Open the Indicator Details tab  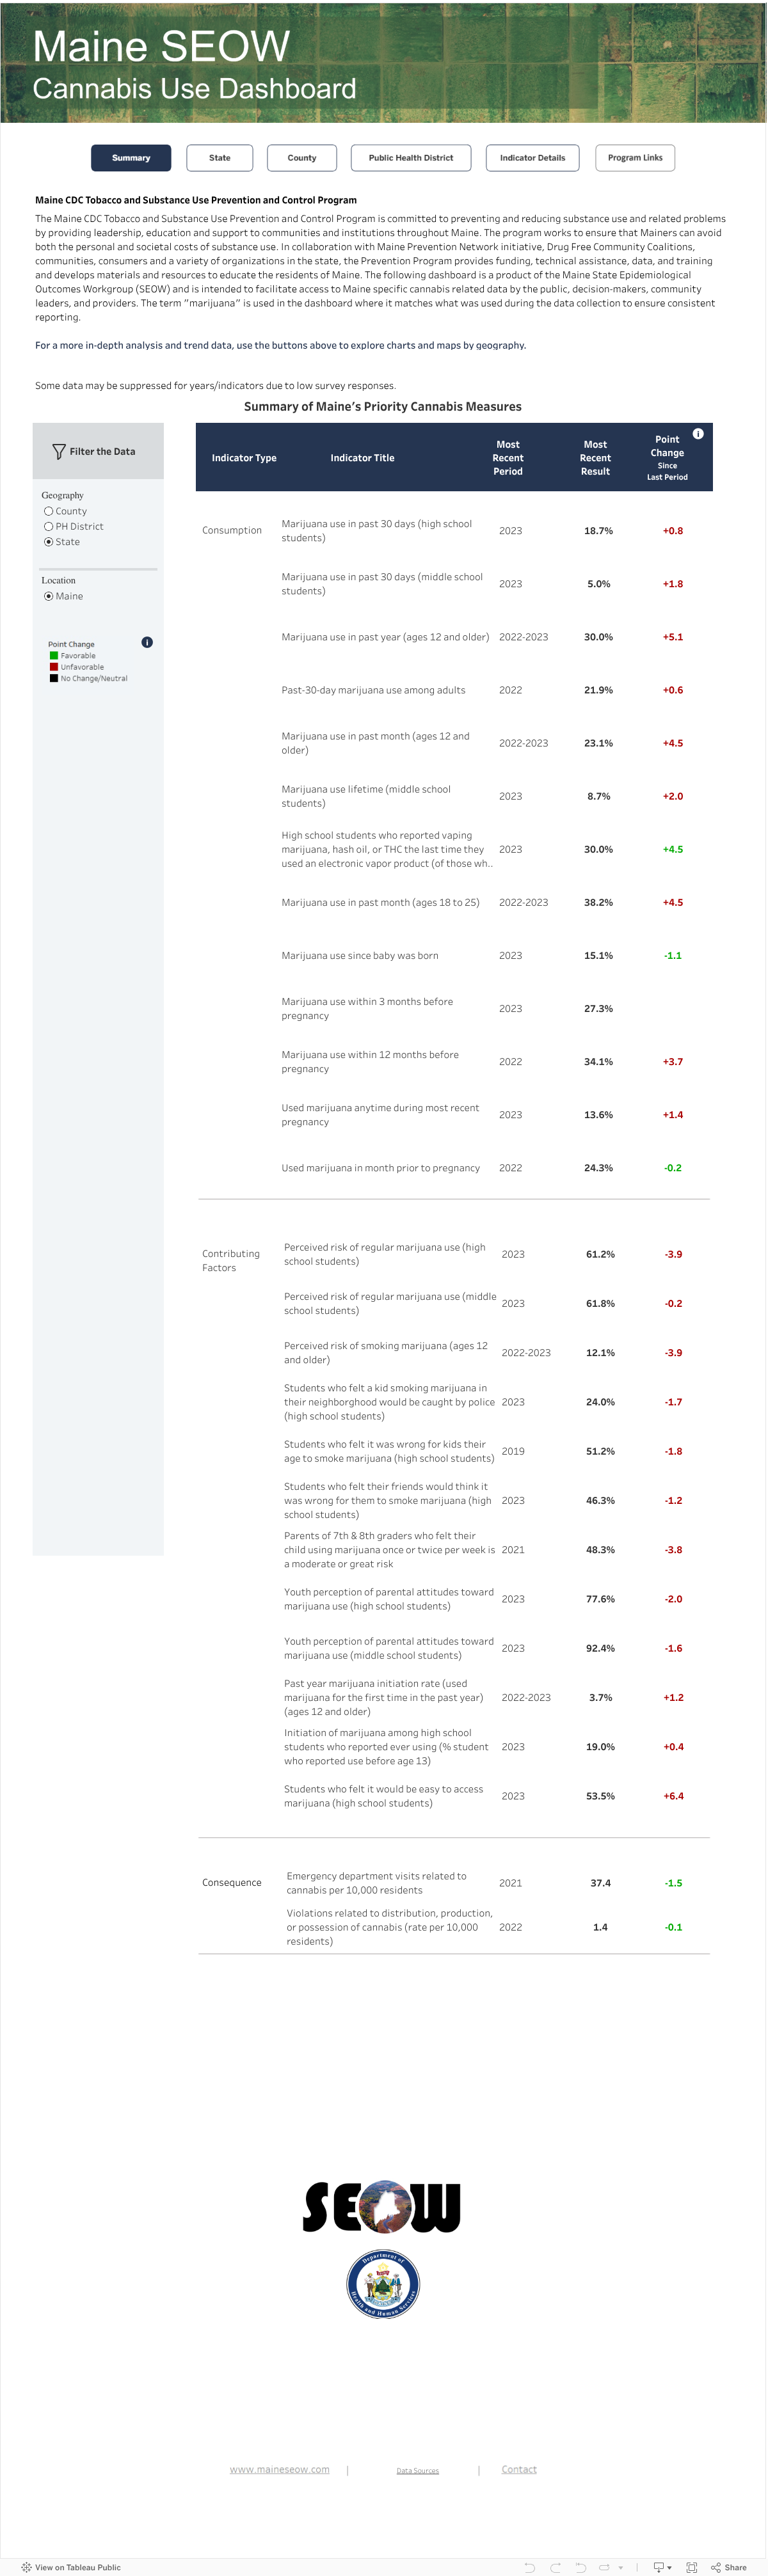coord(532,158)
